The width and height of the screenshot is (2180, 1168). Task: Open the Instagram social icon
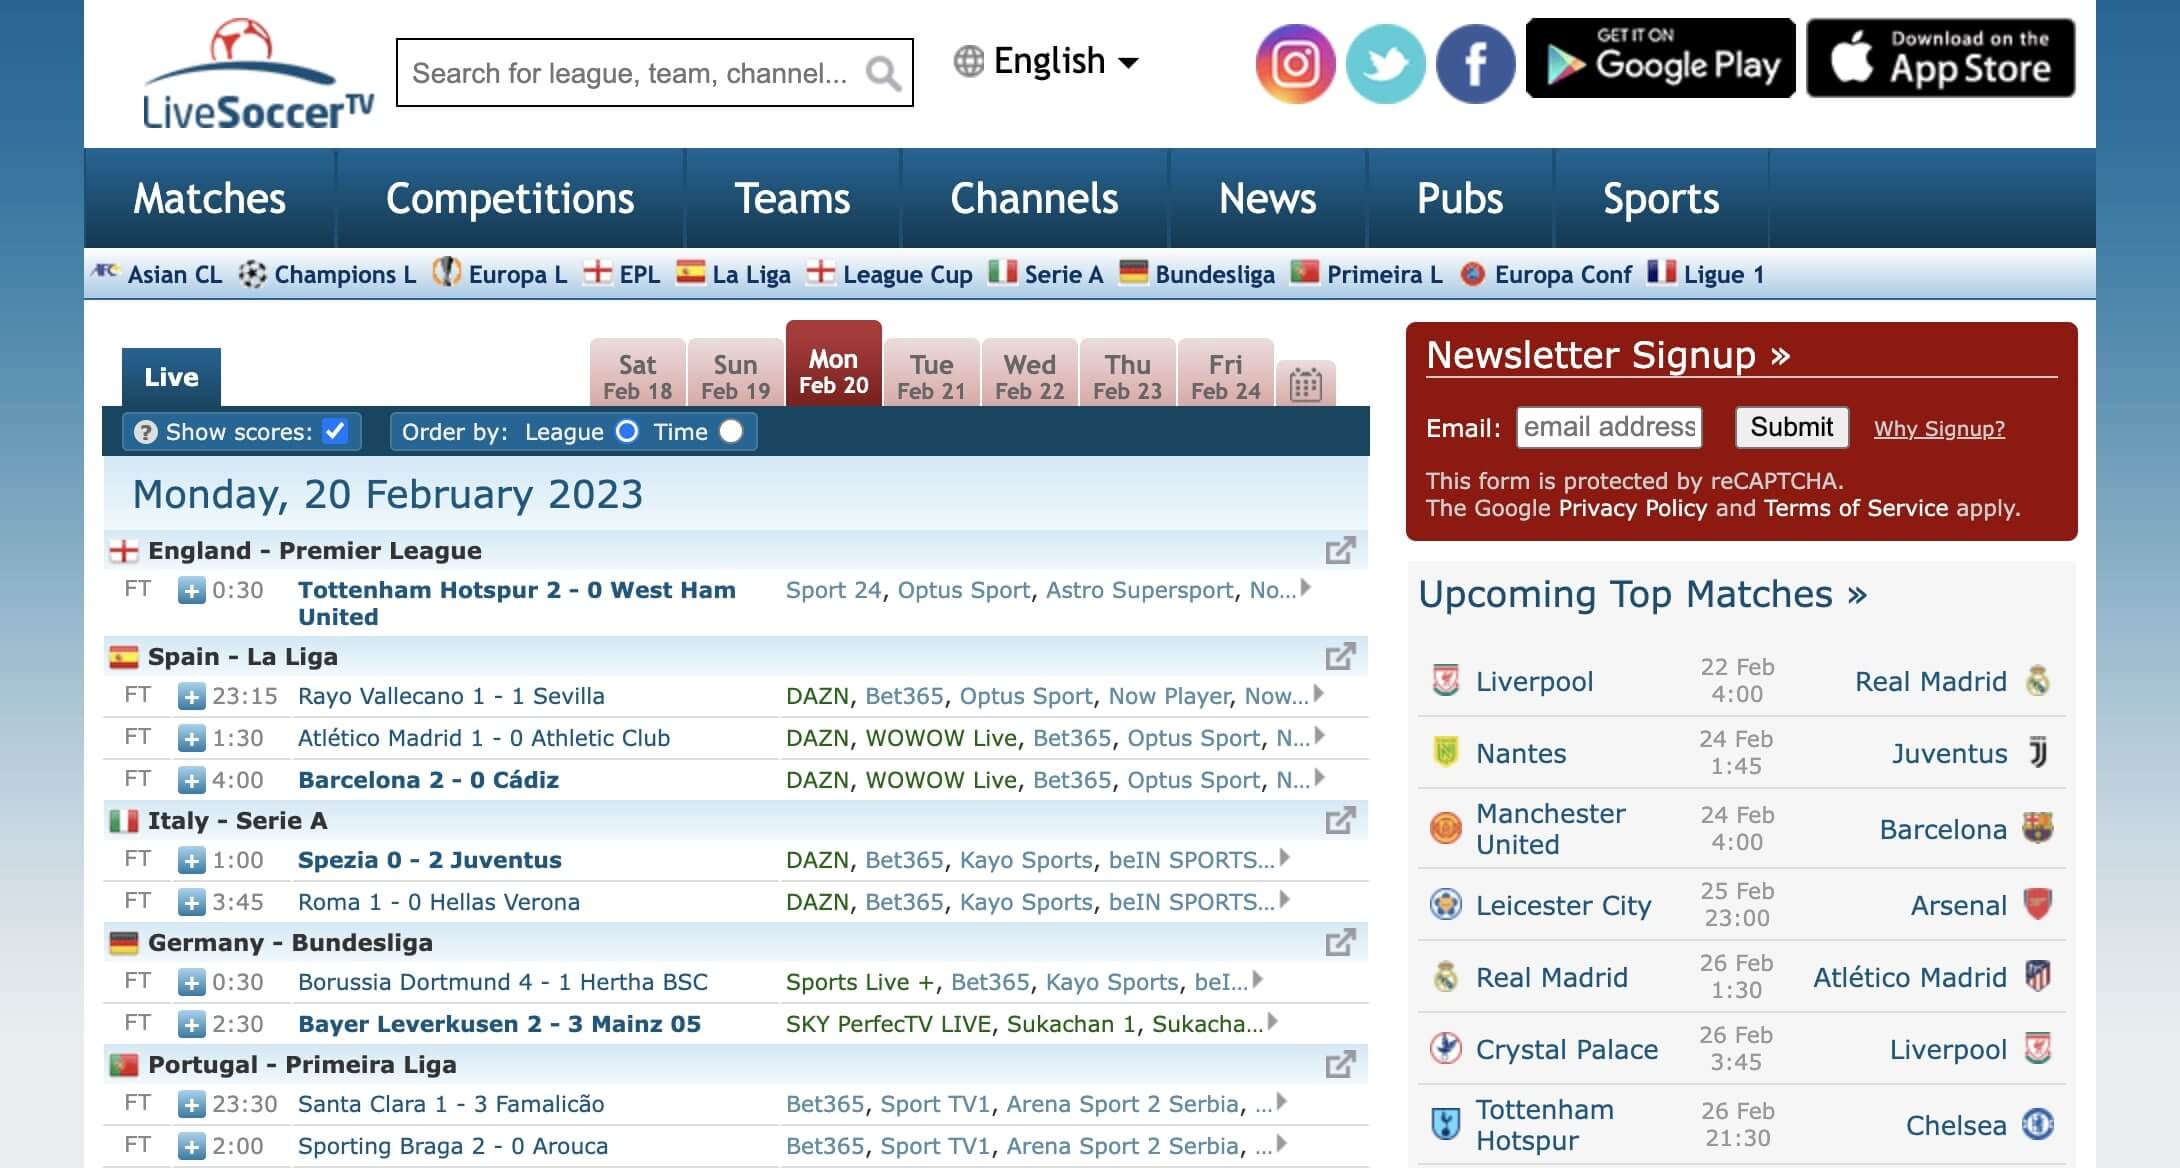pos(1295,64)
